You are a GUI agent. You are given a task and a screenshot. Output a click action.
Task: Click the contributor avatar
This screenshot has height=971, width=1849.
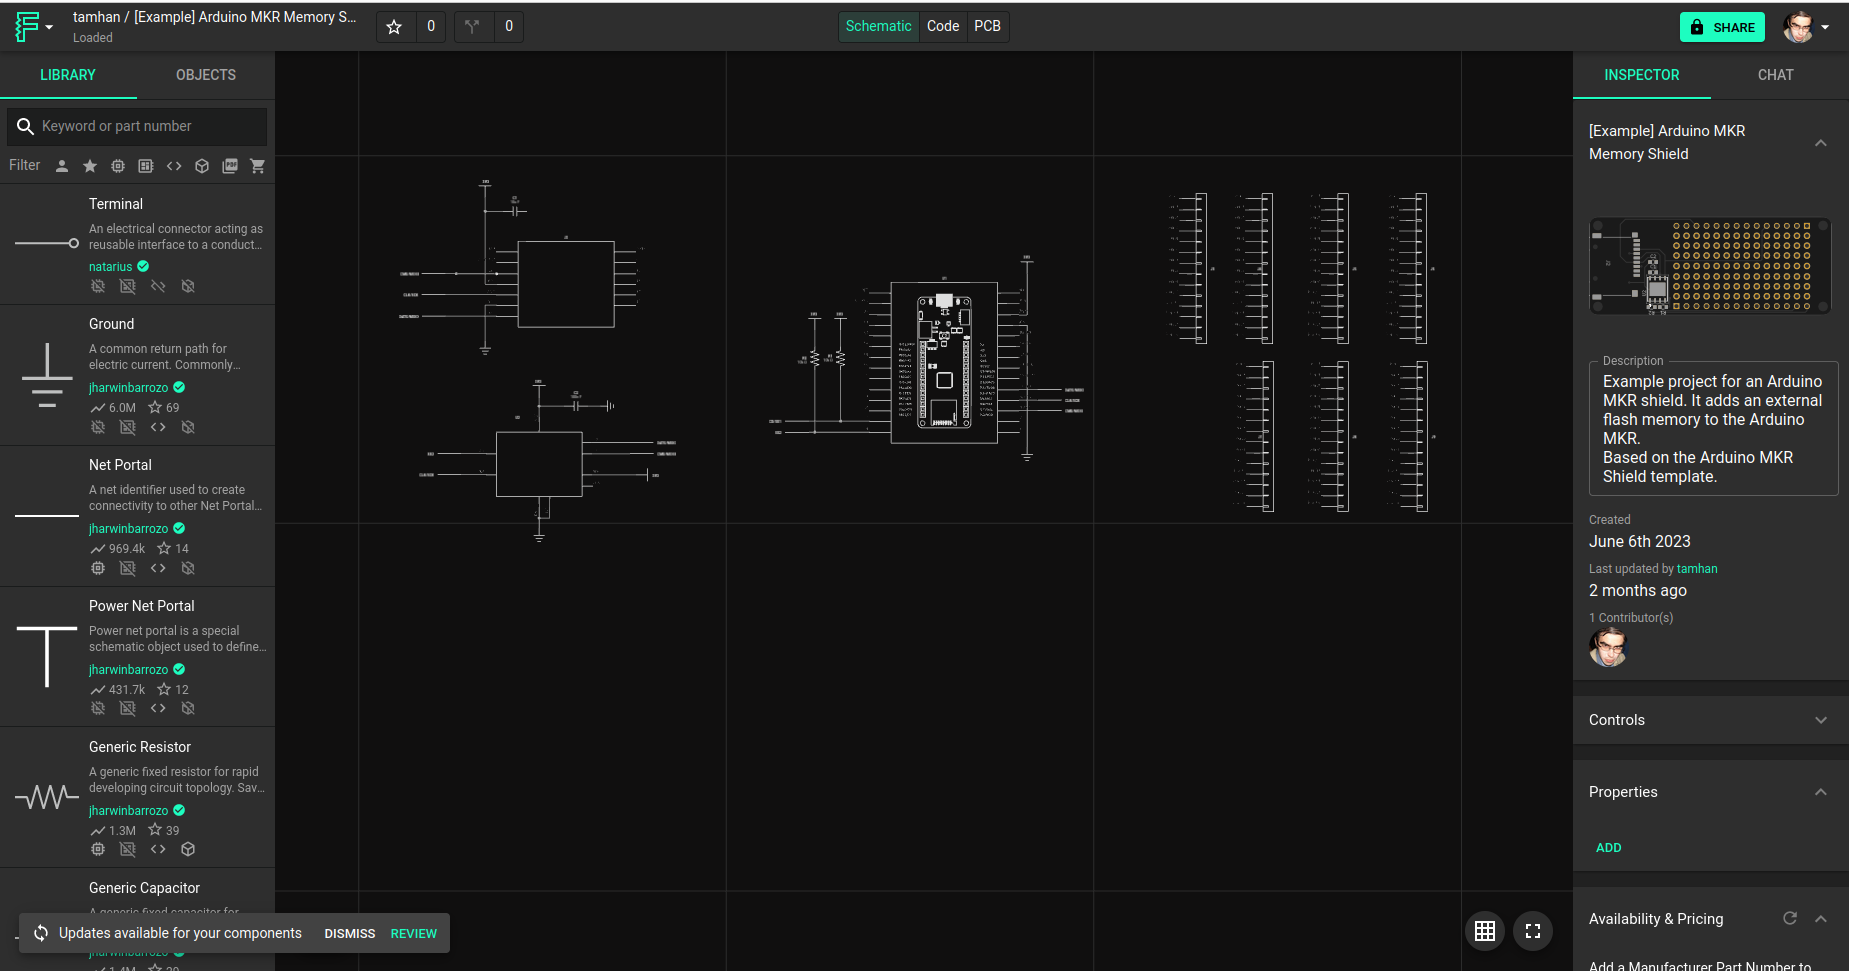point(1608,648)
